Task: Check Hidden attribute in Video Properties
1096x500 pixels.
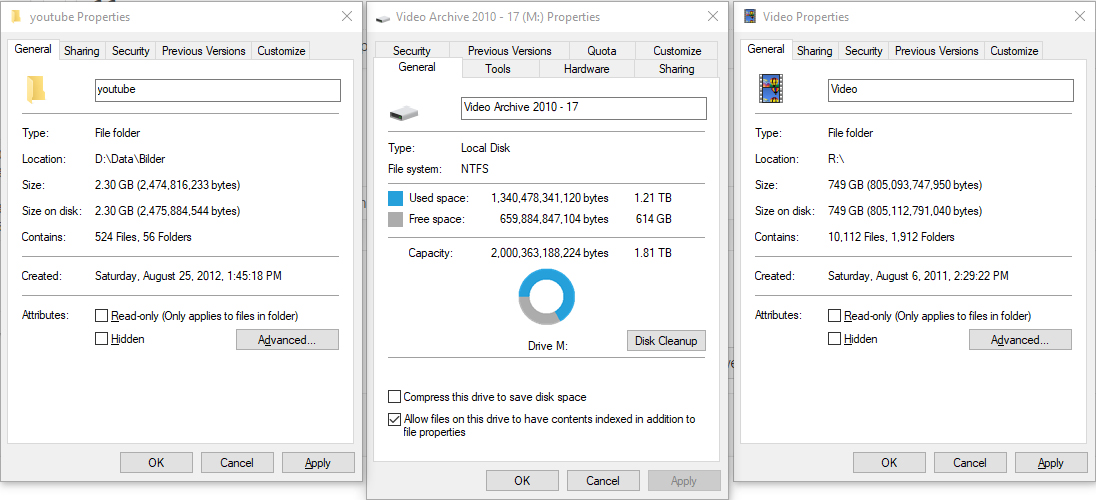Action: (x=834, y=339)
